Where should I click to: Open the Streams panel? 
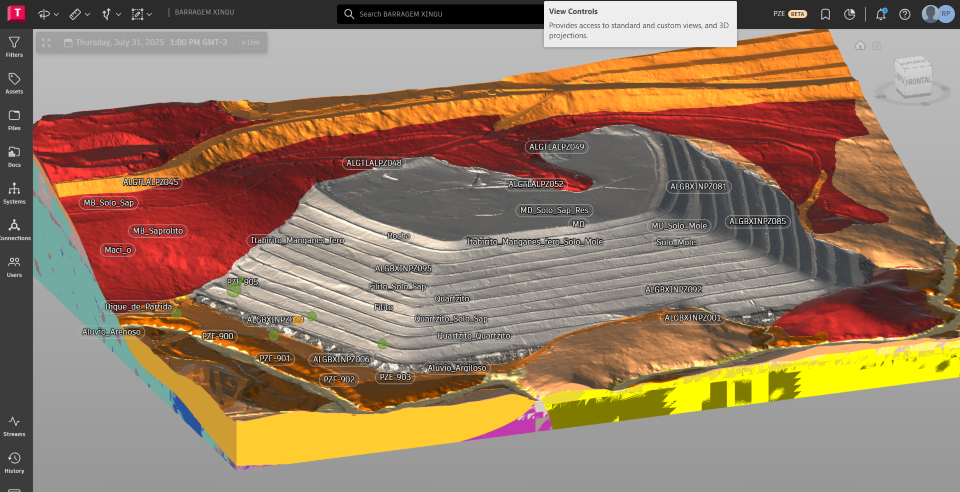(x=14, y=426)
